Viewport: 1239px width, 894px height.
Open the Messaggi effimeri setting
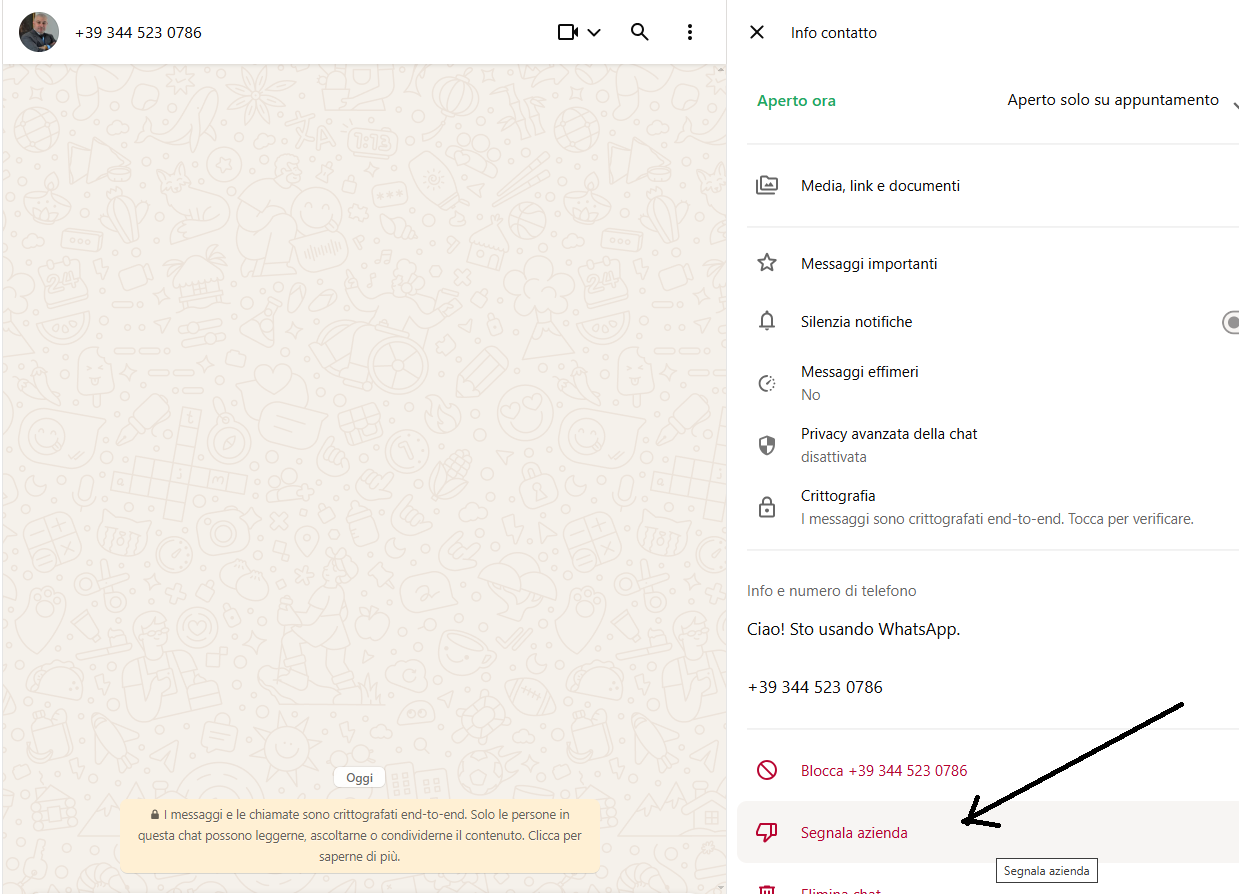[859, 383]
